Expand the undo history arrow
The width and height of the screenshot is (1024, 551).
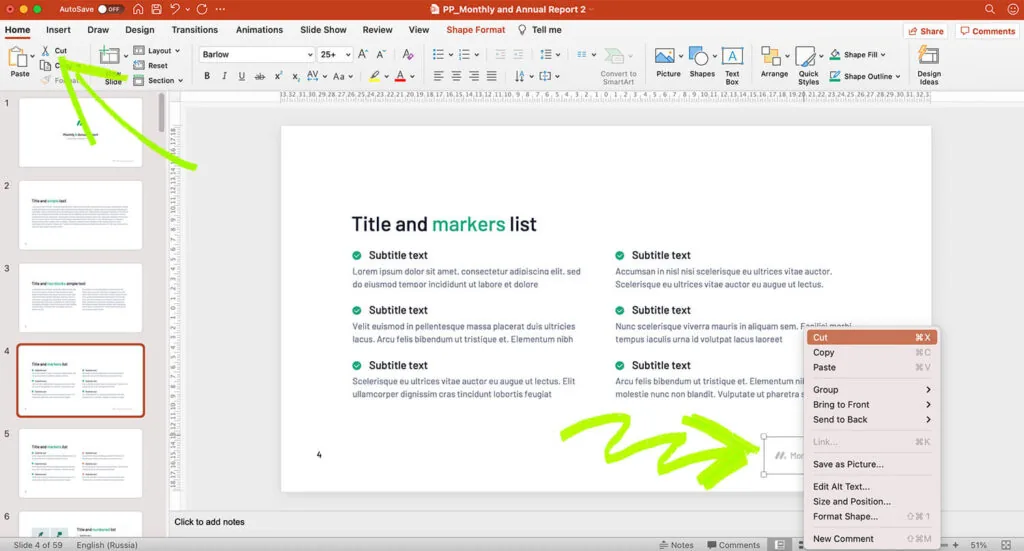click(187, 9)
